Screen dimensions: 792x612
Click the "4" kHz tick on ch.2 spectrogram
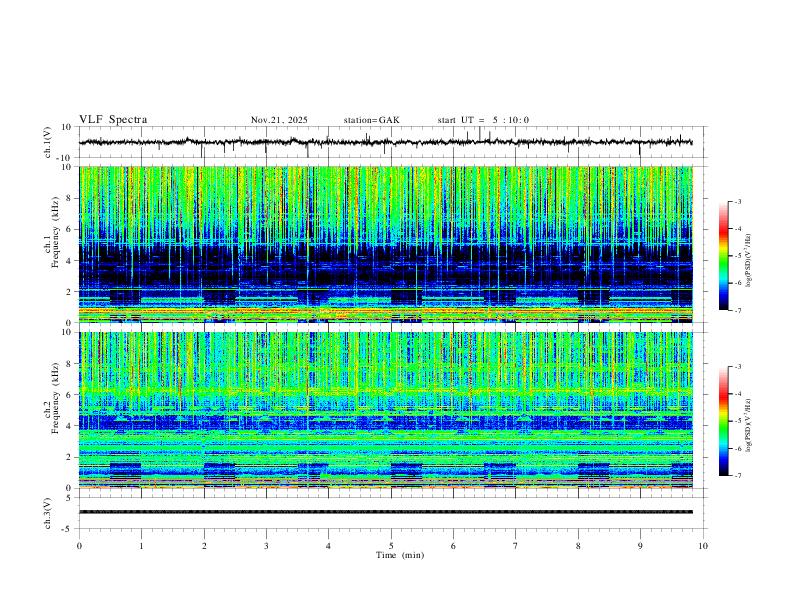coord(69,426)
